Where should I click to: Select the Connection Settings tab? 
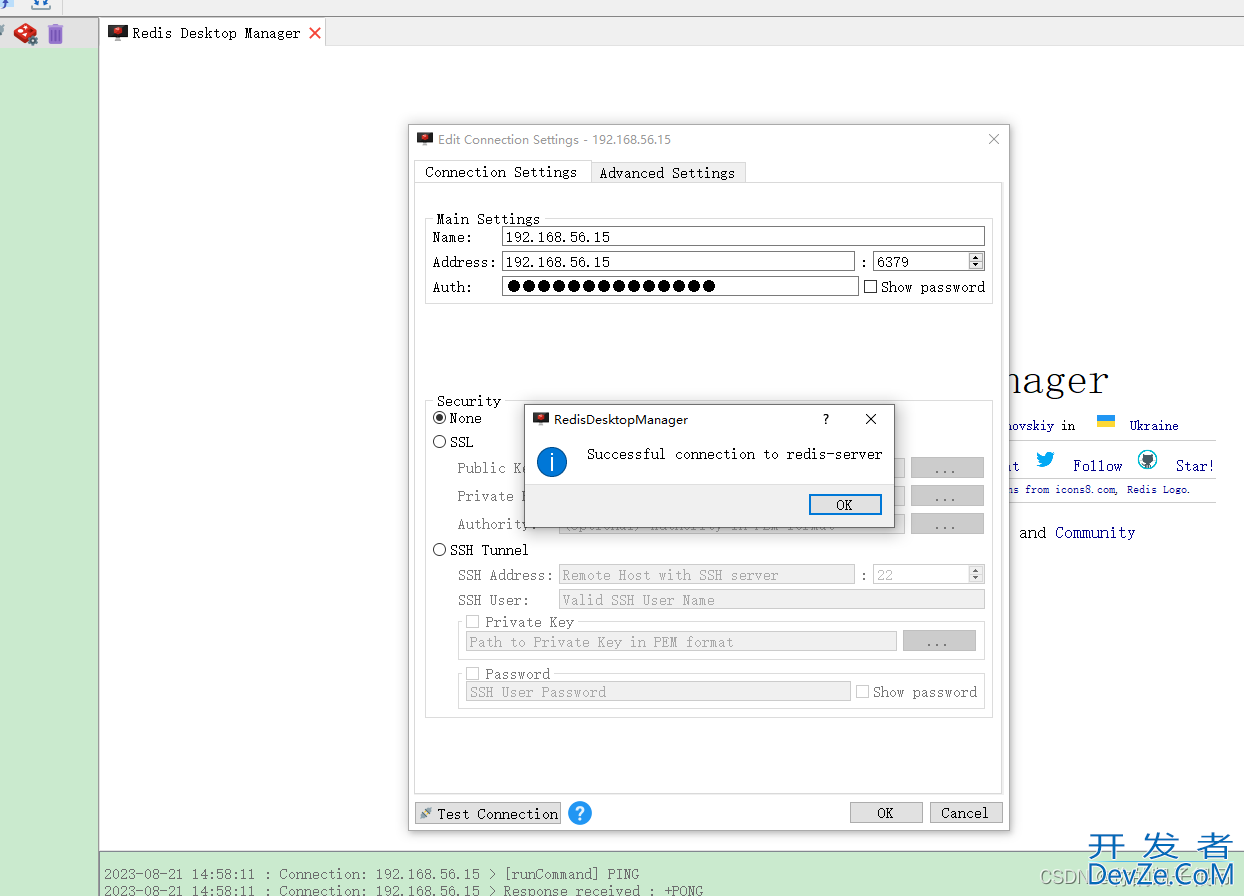tap(500, 172)
